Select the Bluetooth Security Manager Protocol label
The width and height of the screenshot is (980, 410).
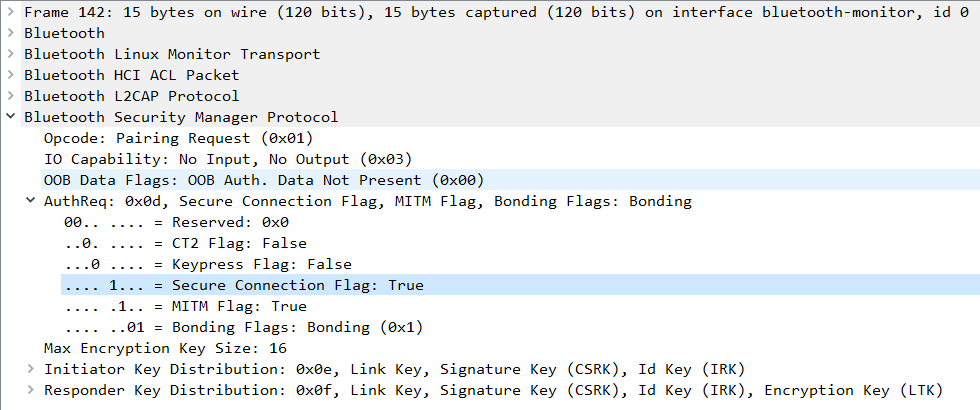pyautogui.click(x=181, y=117)
